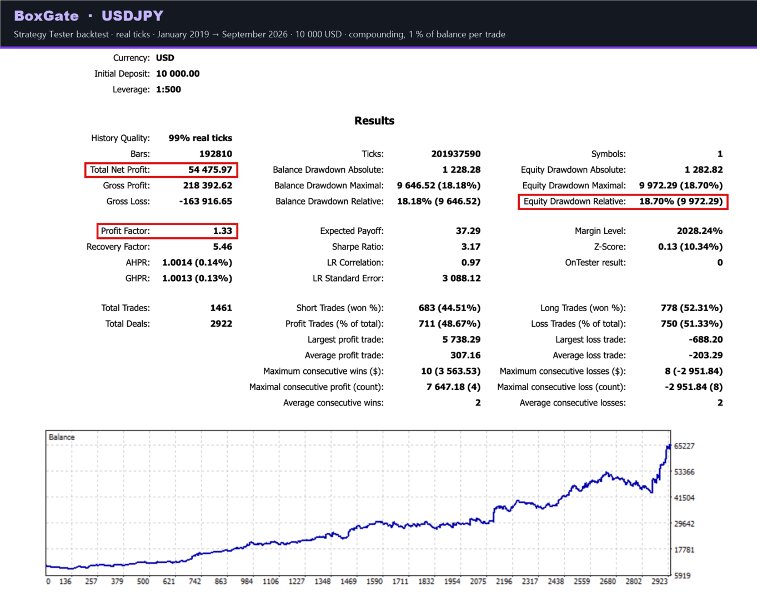Select the Leverage value 1:500
757x600 pixels.
click(x=168, y=89)
